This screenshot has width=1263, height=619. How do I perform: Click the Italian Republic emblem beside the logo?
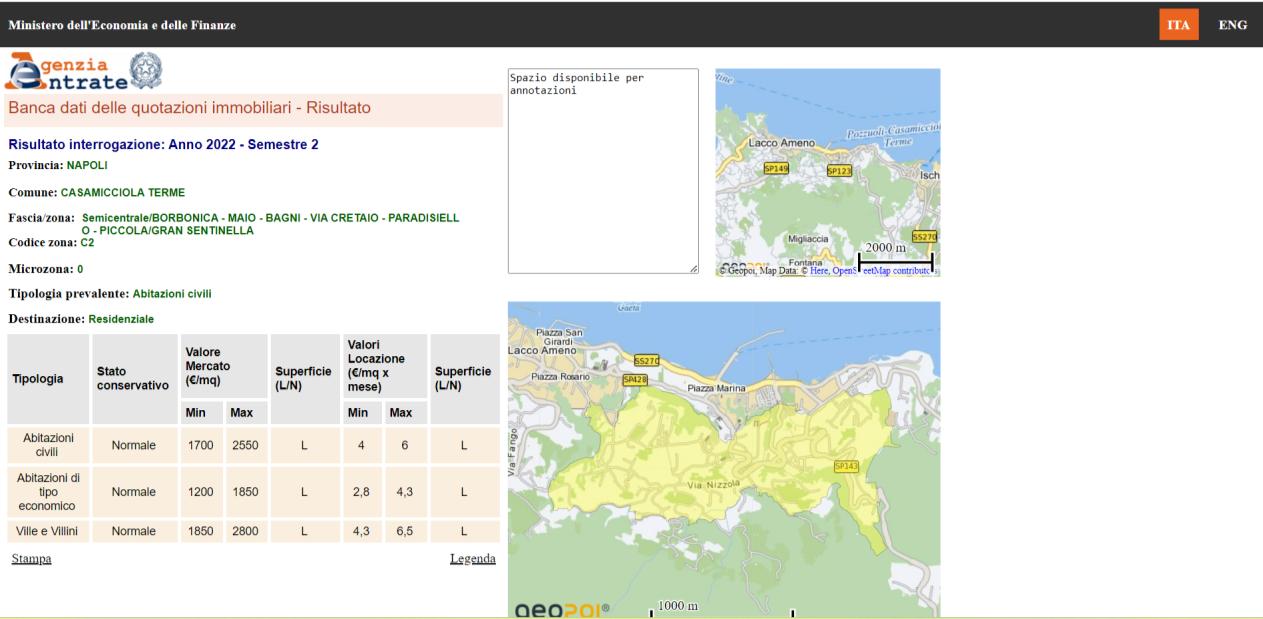pos(147,69)
